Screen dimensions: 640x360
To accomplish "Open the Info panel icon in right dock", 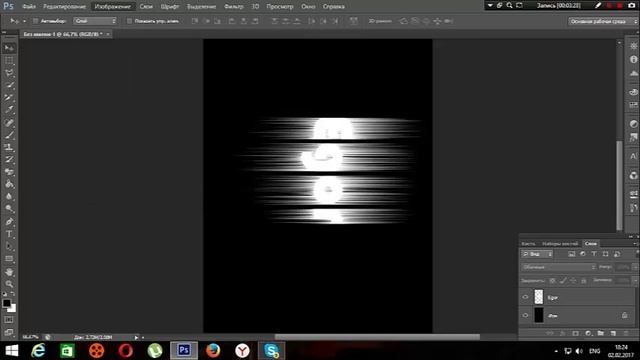I will pos(633,60).
